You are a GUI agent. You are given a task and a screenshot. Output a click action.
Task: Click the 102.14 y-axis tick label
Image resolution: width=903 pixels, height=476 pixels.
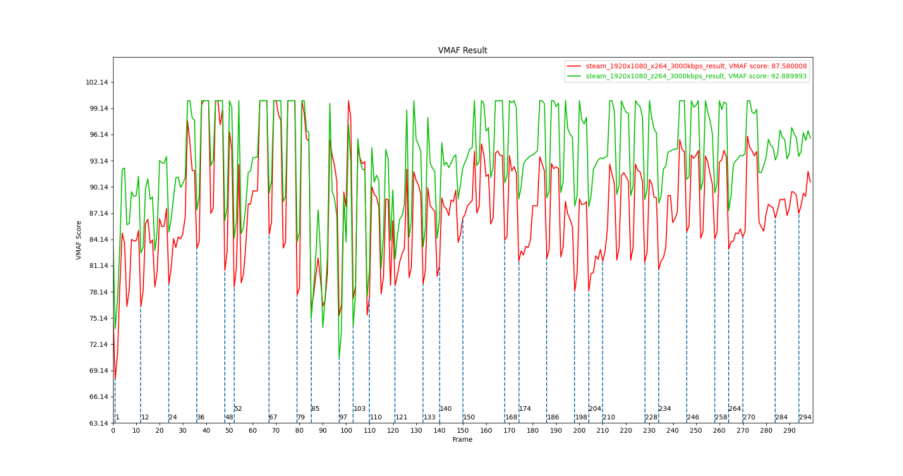pos(97,82)
